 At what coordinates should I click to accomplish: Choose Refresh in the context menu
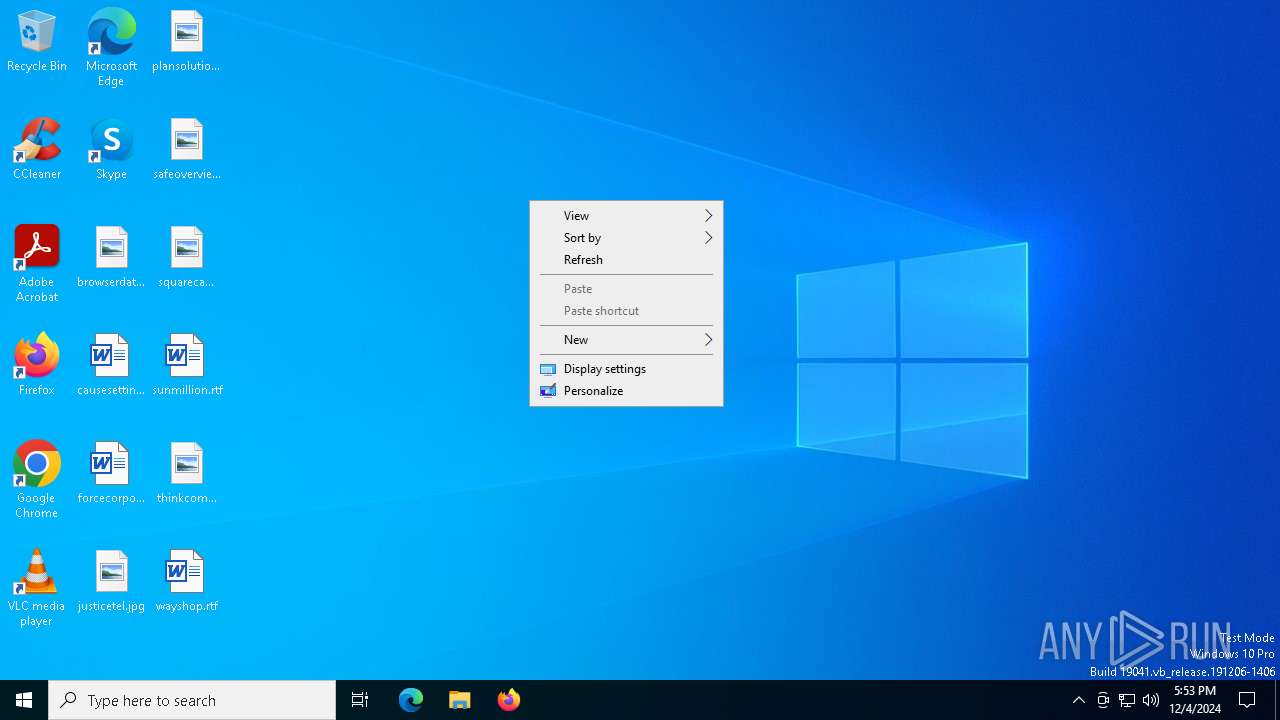(626, 260)
